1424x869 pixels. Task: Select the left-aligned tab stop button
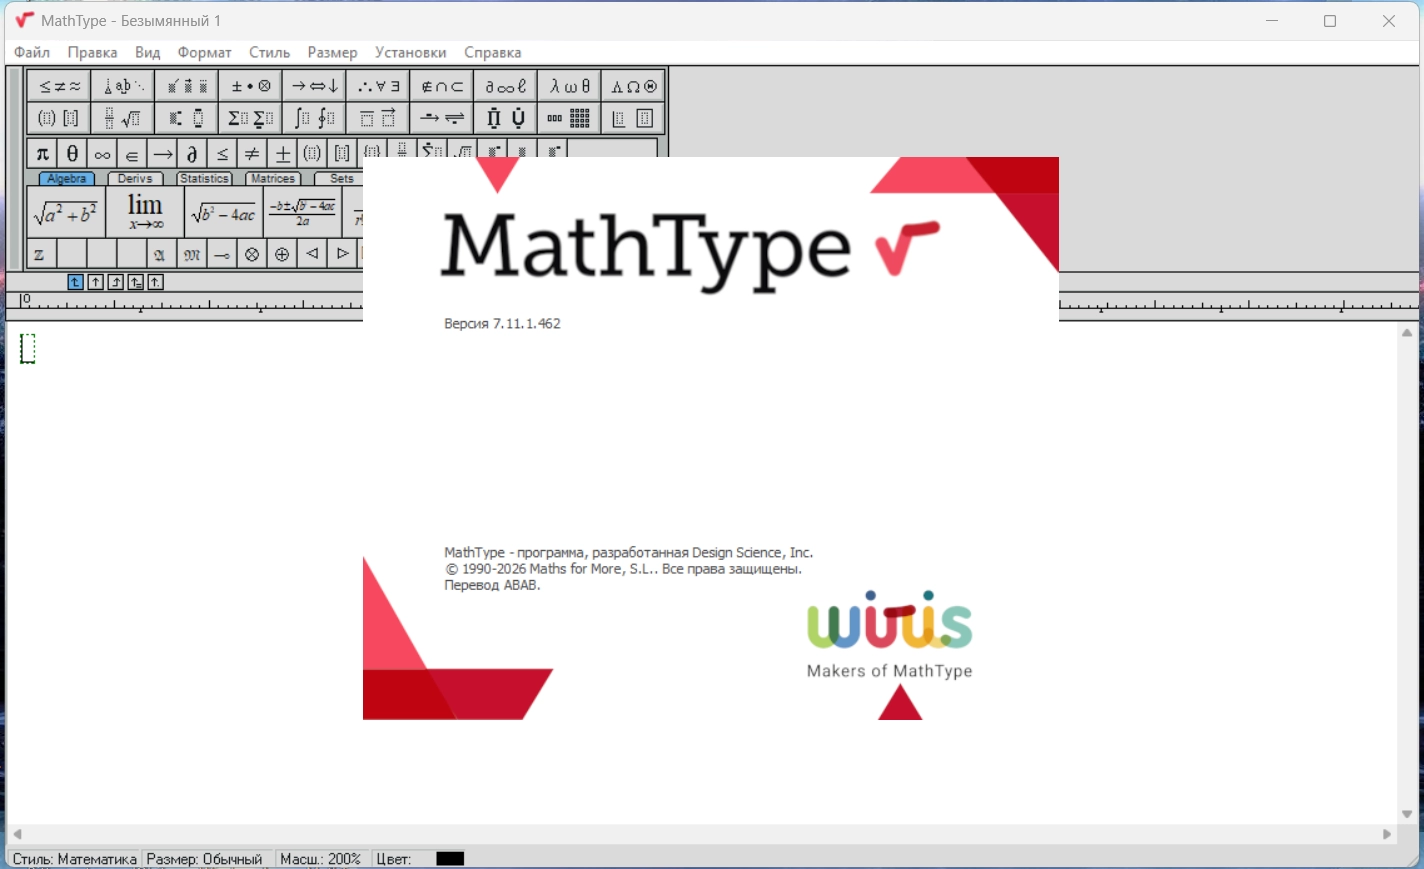point(75,282)
